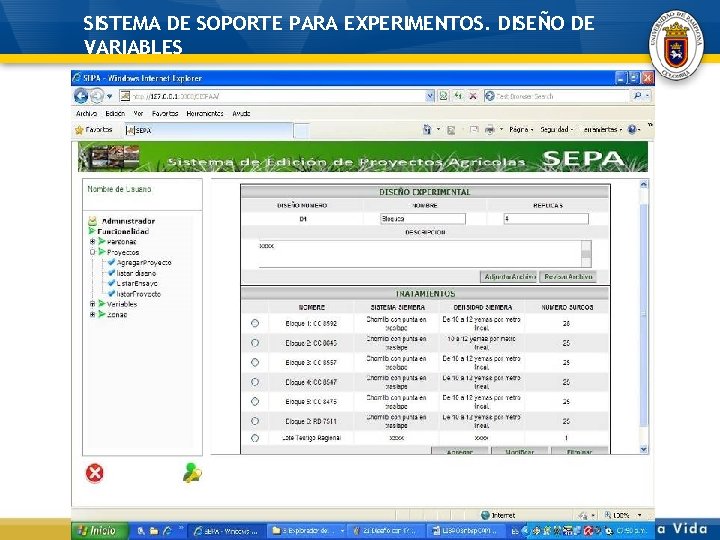Click the read mail icon in command bar
This screenshot has width=720, height=540.
pyautogui.click(x=474, y=130)
